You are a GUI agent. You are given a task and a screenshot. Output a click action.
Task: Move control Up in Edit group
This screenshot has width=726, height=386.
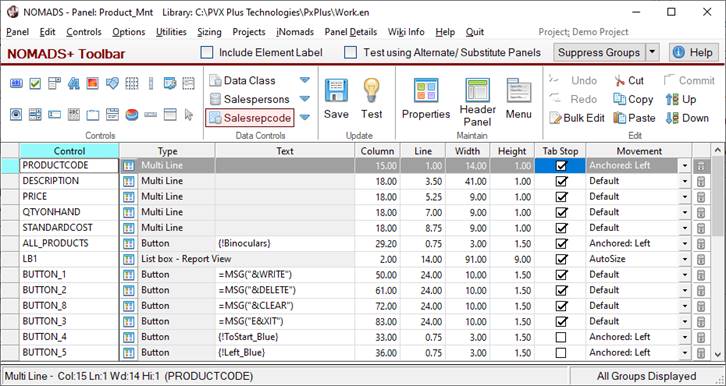tap(681, 99)
